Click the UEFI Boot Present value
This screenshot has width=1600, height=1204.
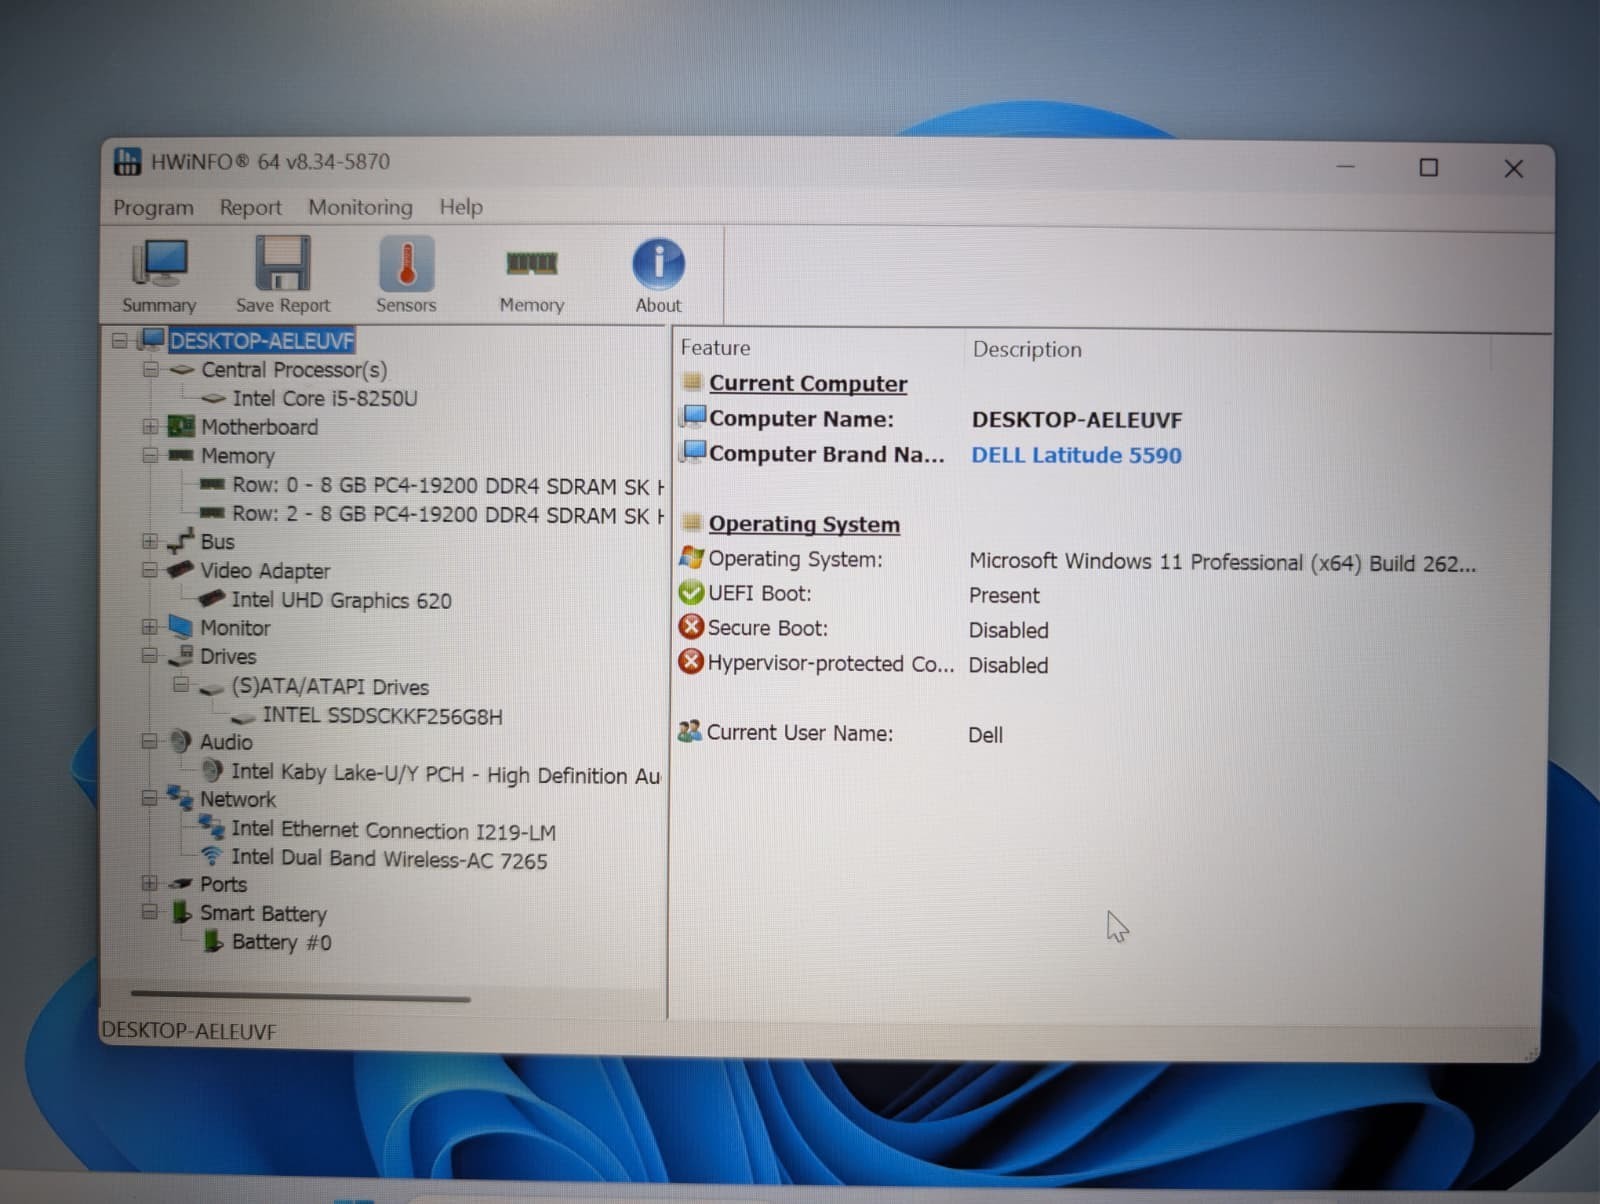1004,595
